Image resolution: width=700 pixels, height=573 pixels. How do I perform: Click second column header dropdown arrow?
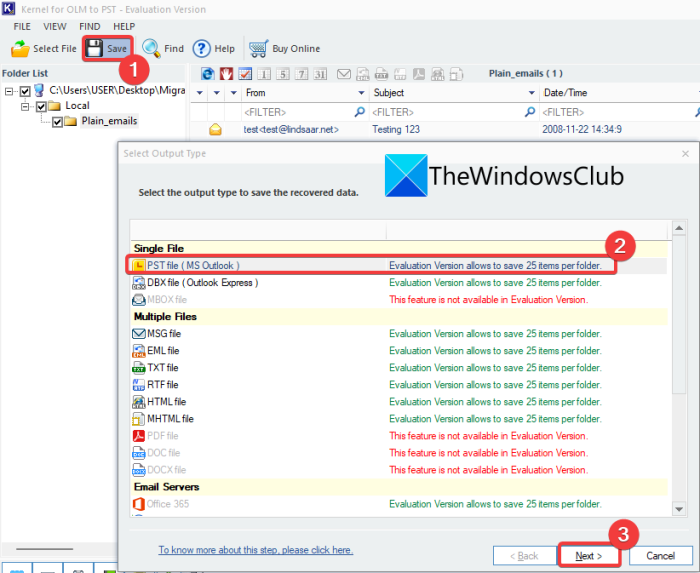point(217,93)
